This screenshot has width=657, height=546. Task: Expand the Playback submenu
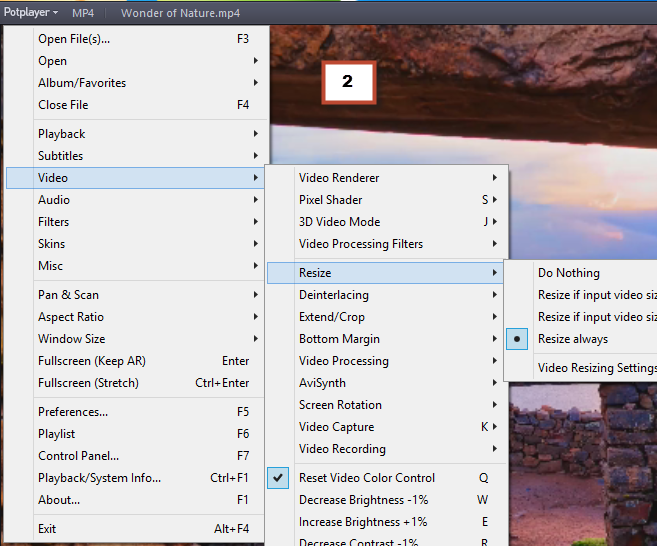[x=136, y=134]
